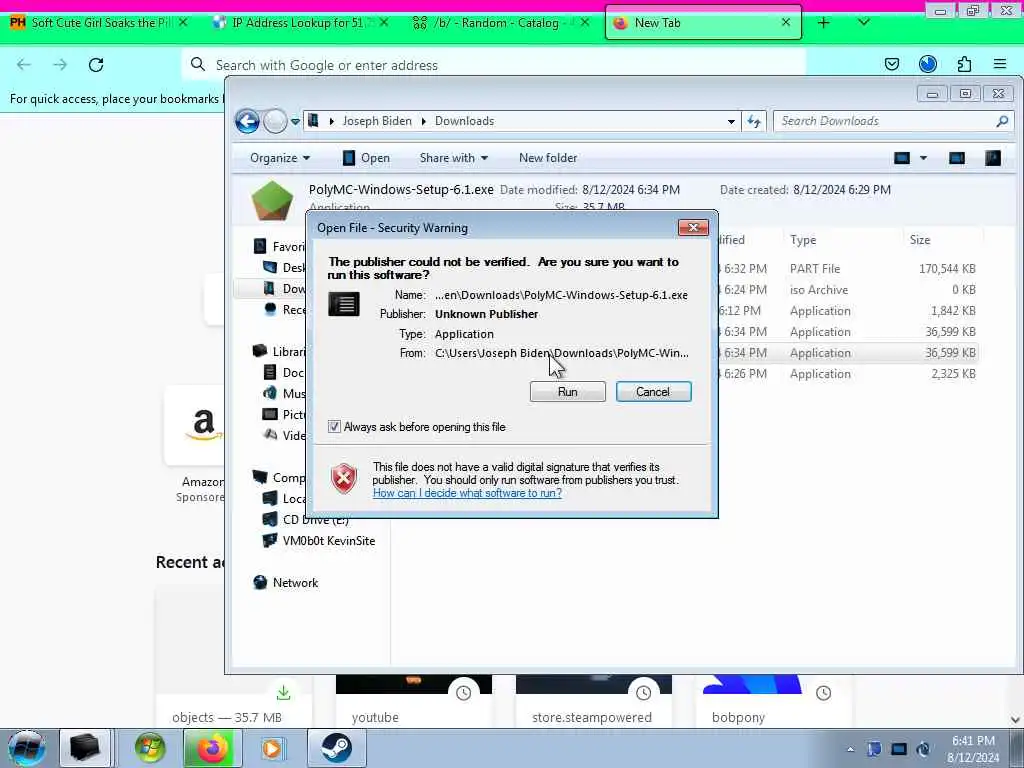Image resolution: width=1024 pixels, height=768 pixels.
Task: Select CD Drive in navigation pane
Action: click(315, 520)
